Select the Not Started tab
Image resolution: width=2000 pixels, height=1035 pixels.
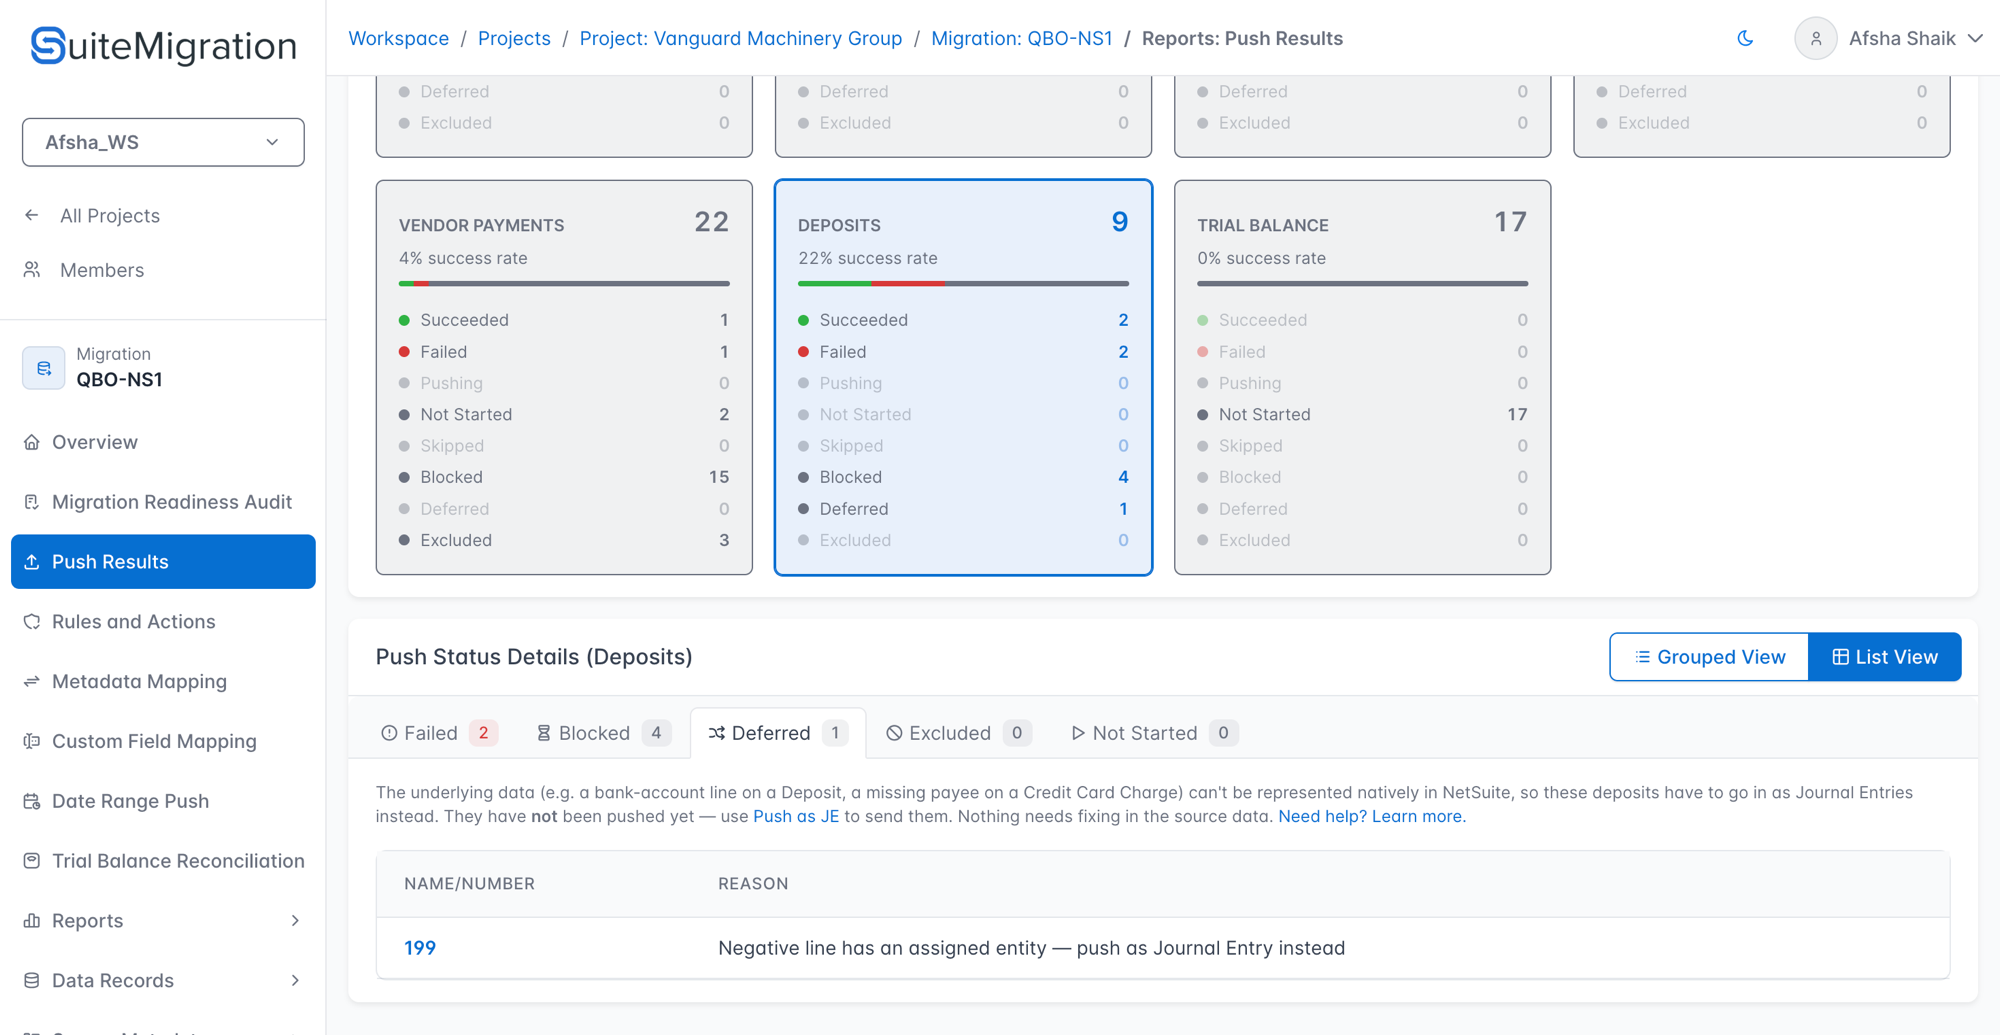[1154, 733]
